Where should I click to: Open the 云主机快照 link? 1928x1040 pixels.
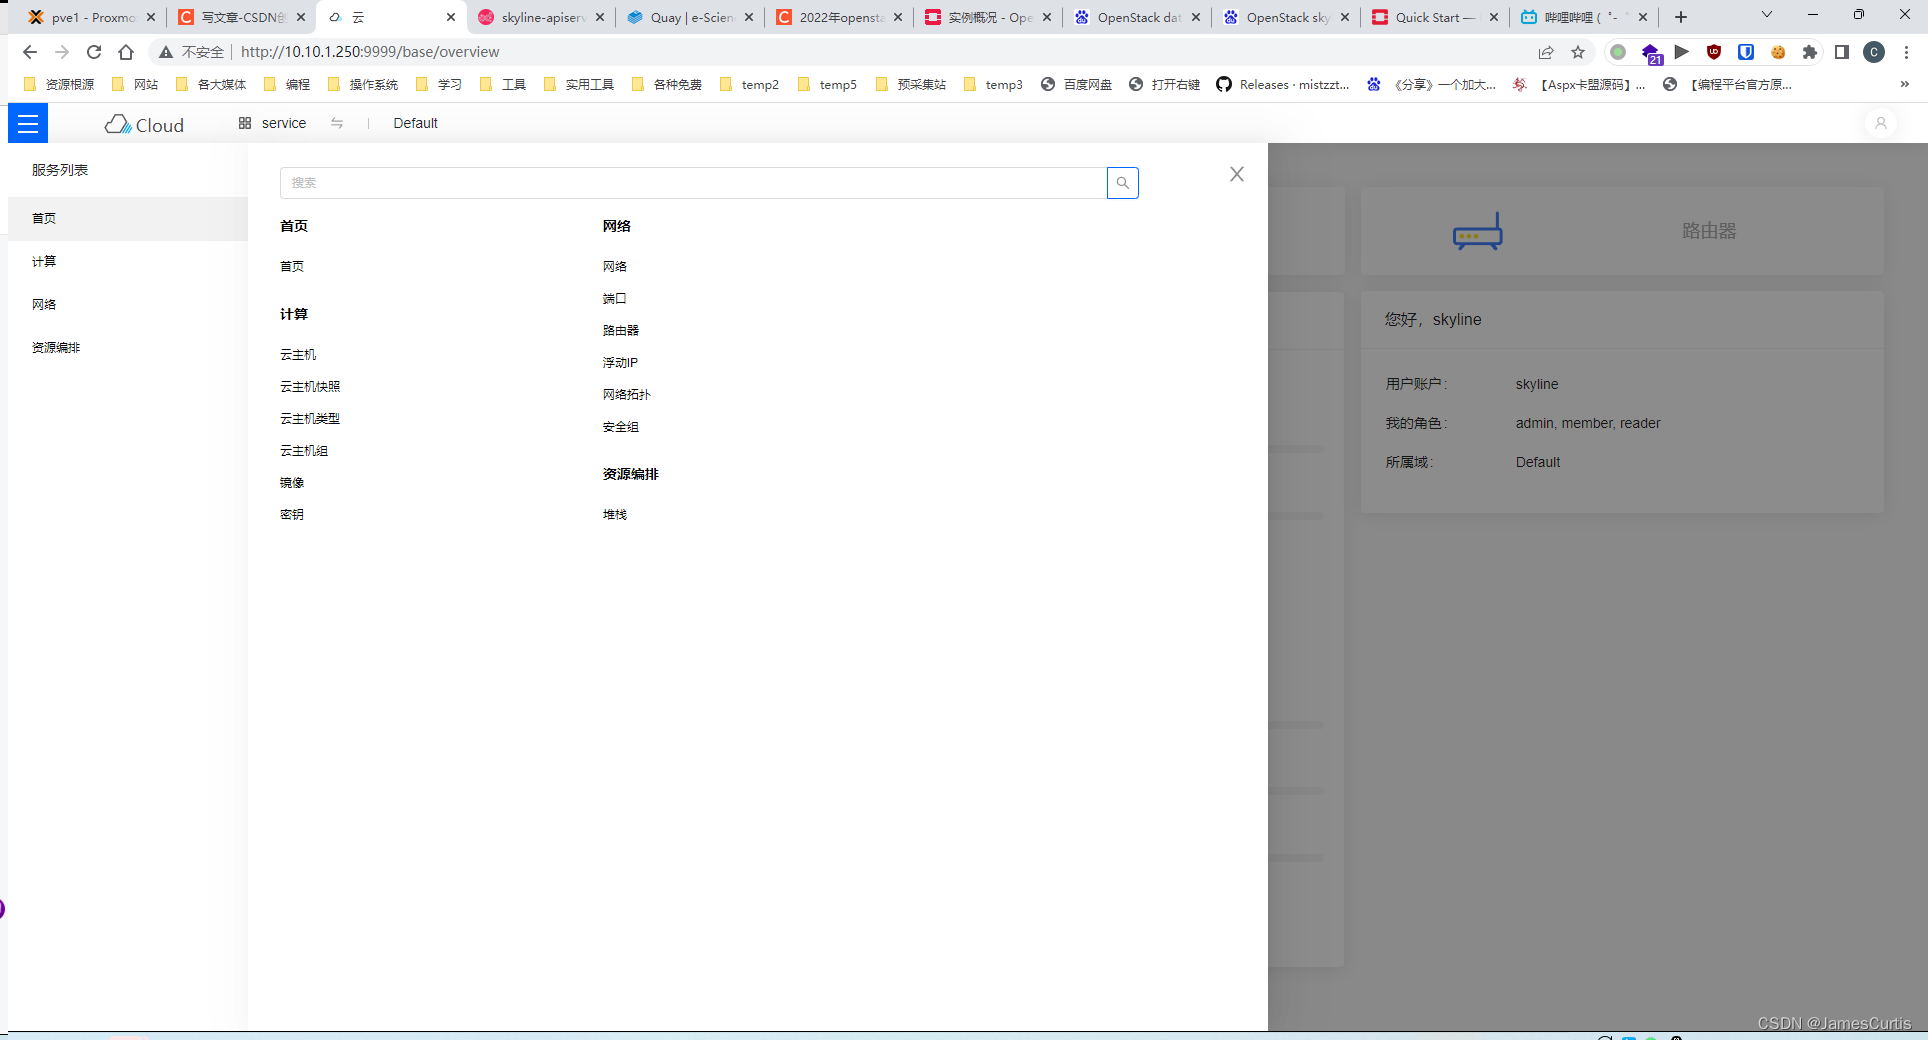pyautogui.click(x=310, y=387)
